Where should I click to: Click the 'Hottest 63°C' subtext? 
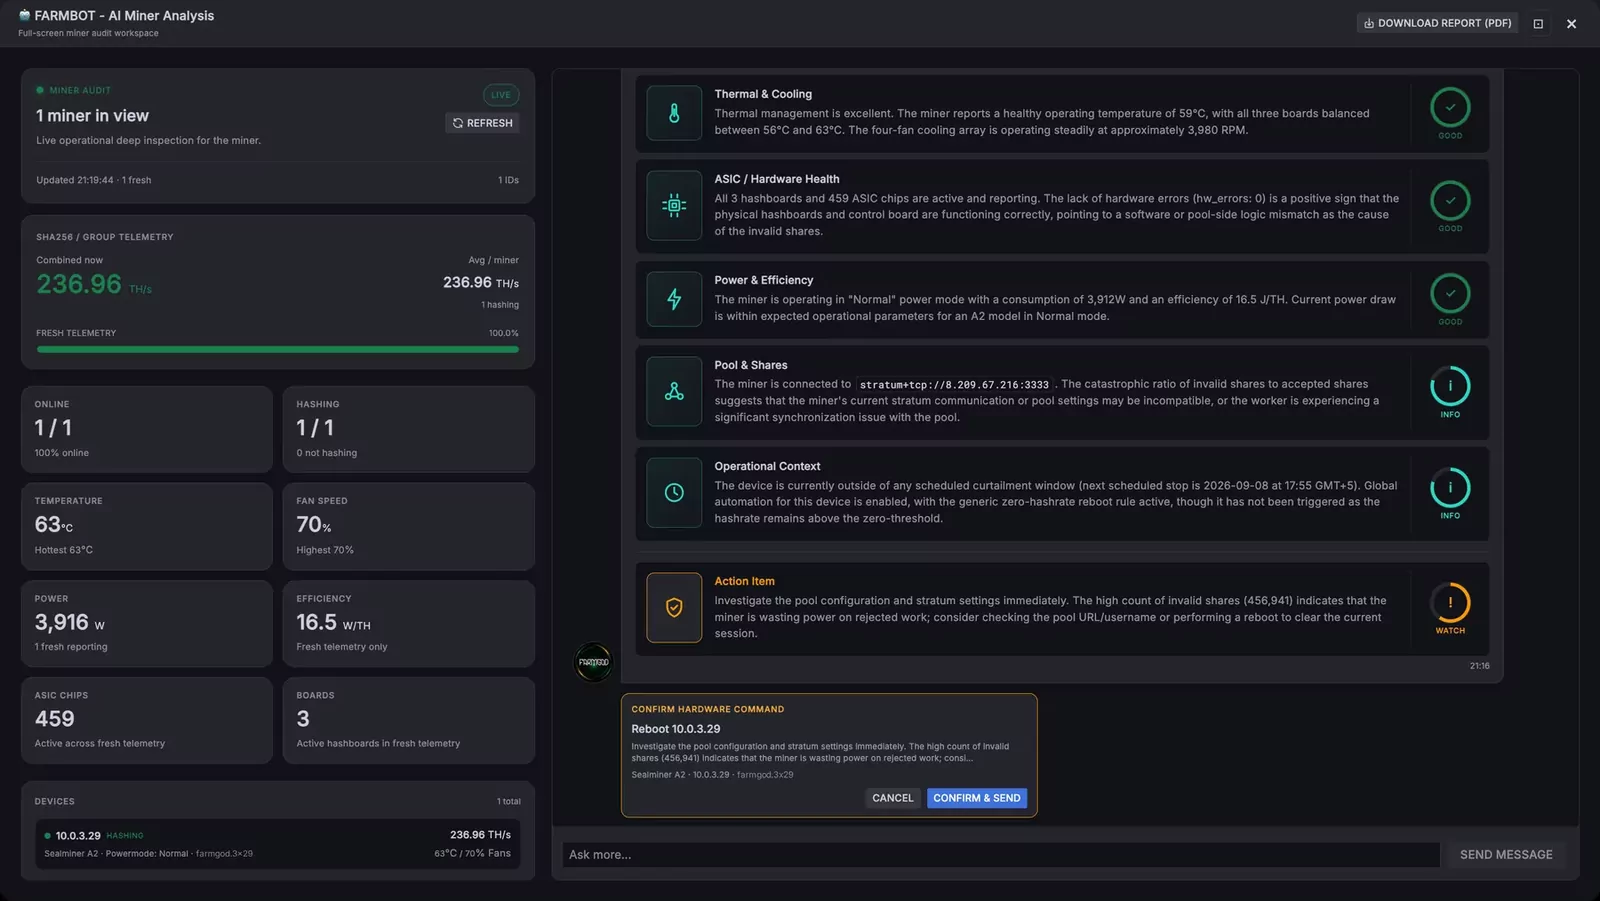pyautogui.click(x=63, y=550)
